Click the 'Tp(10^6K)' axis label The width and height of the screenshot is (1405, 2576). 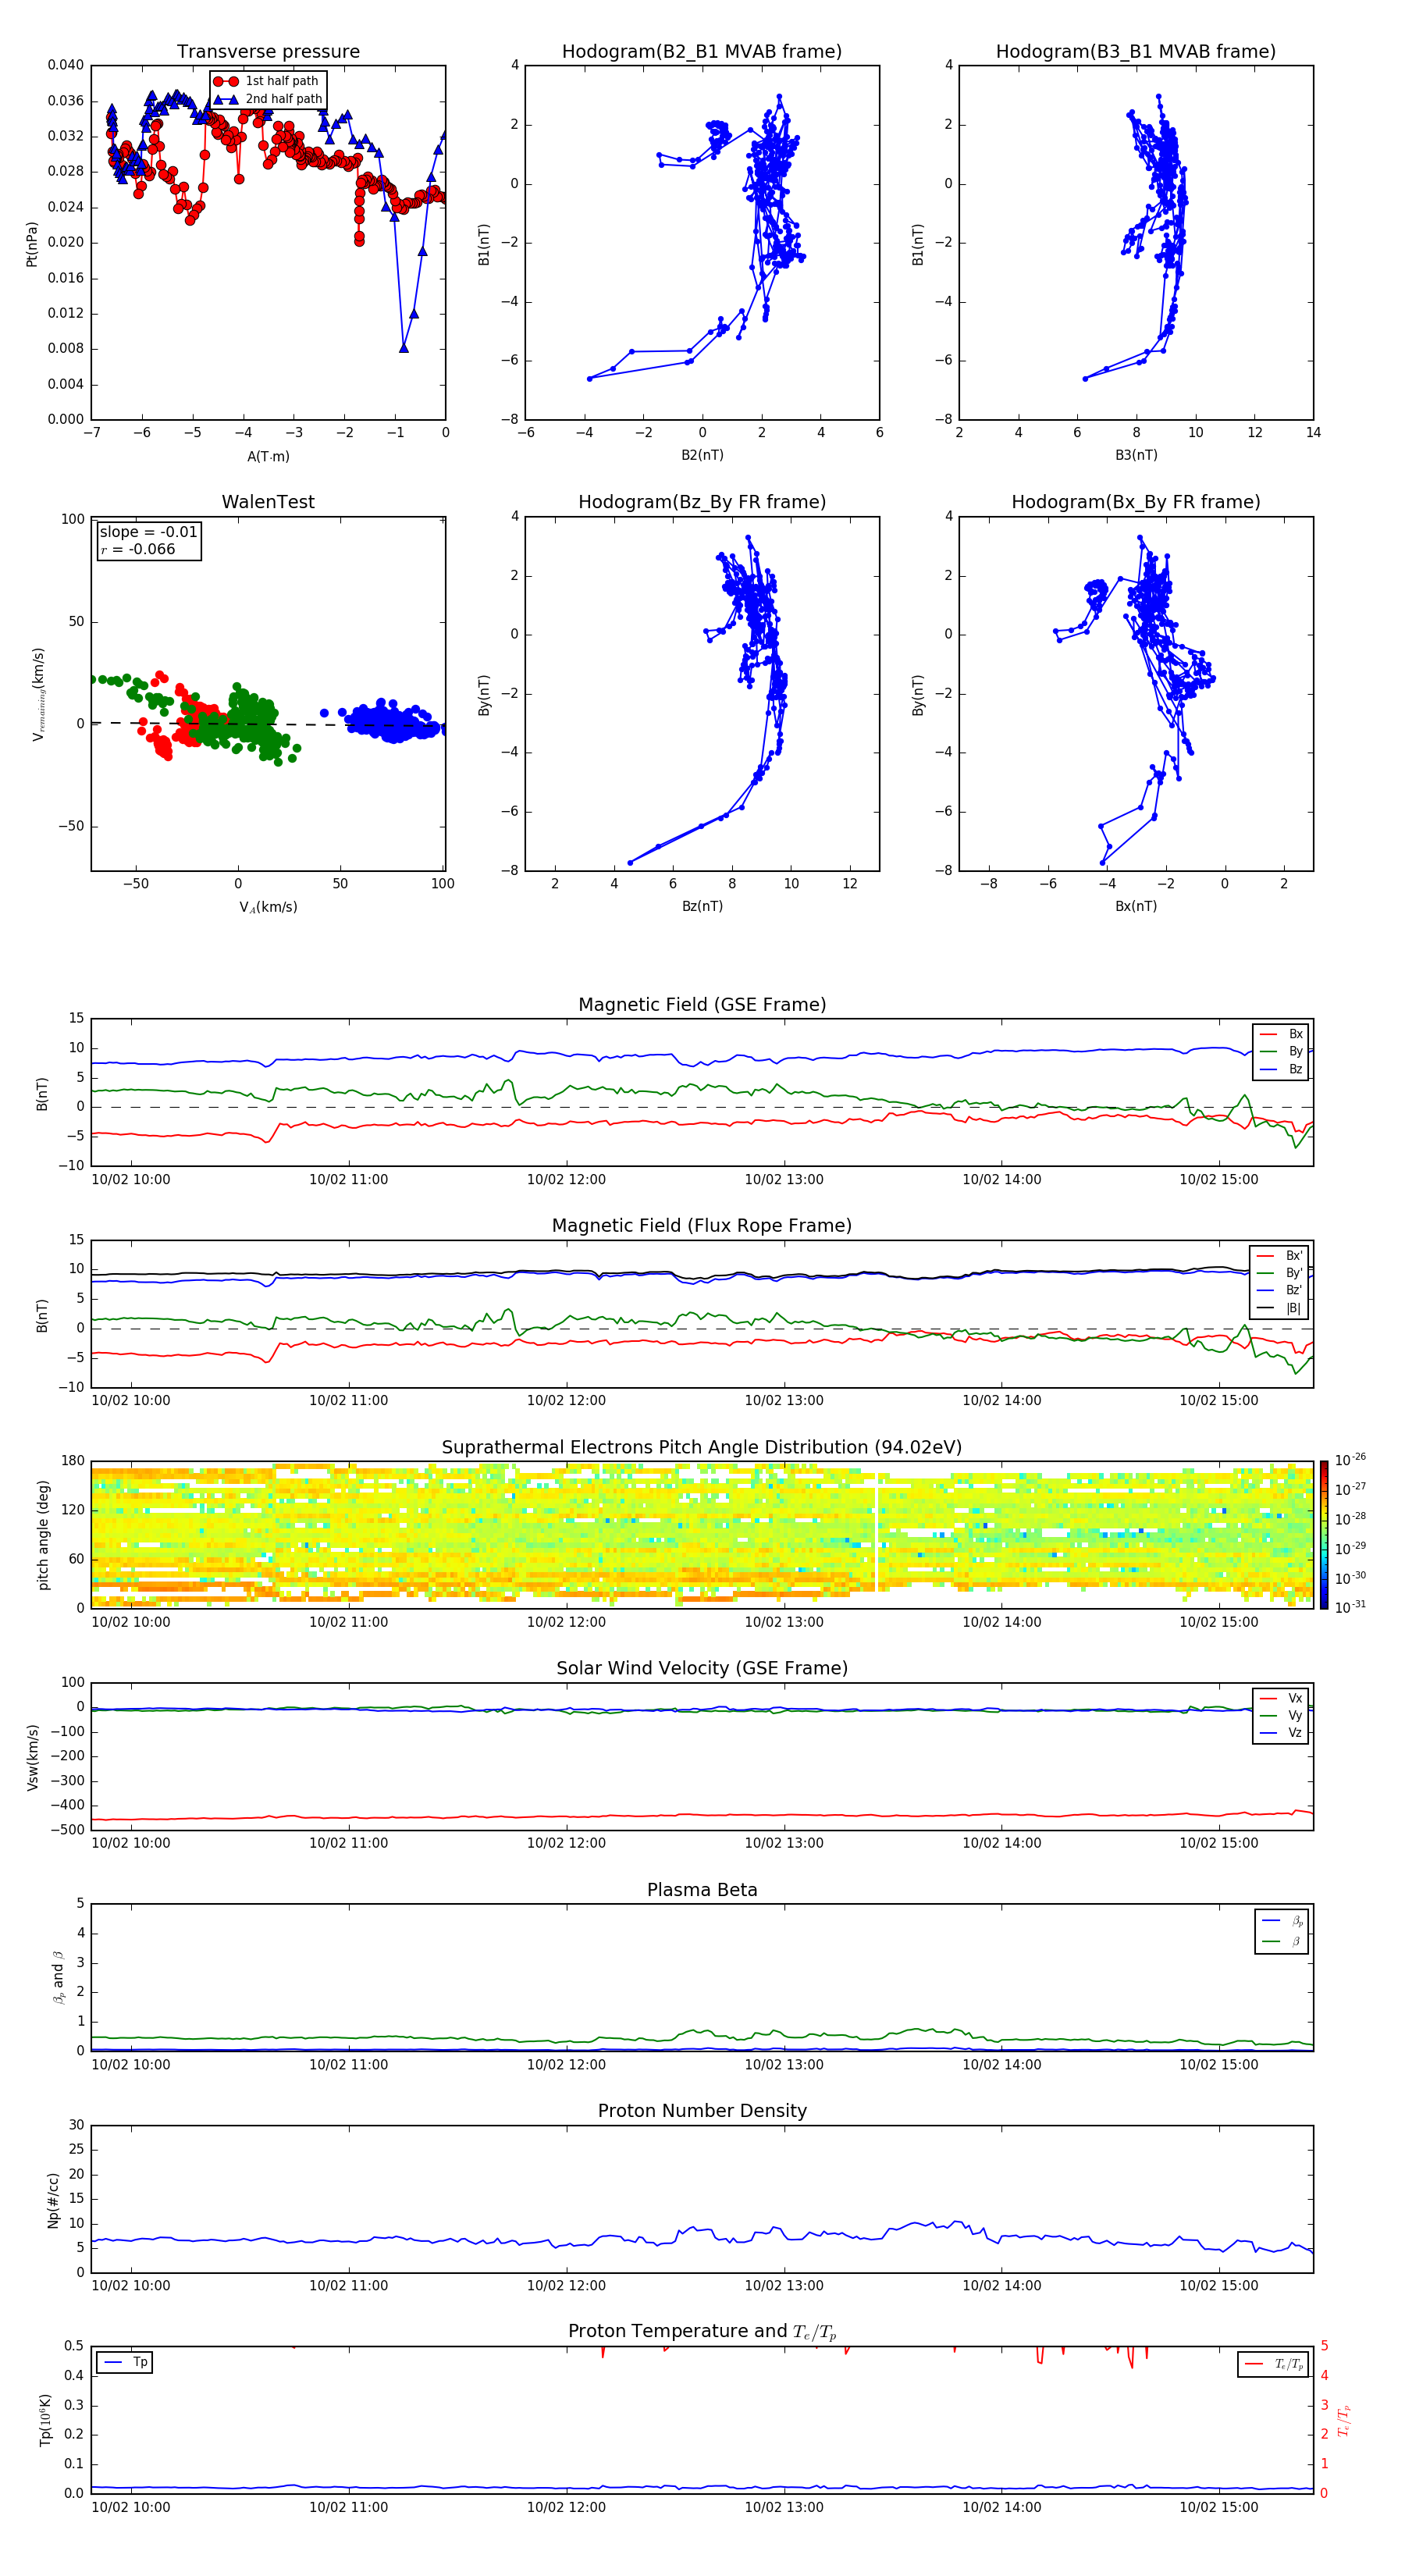[45, 2420]
